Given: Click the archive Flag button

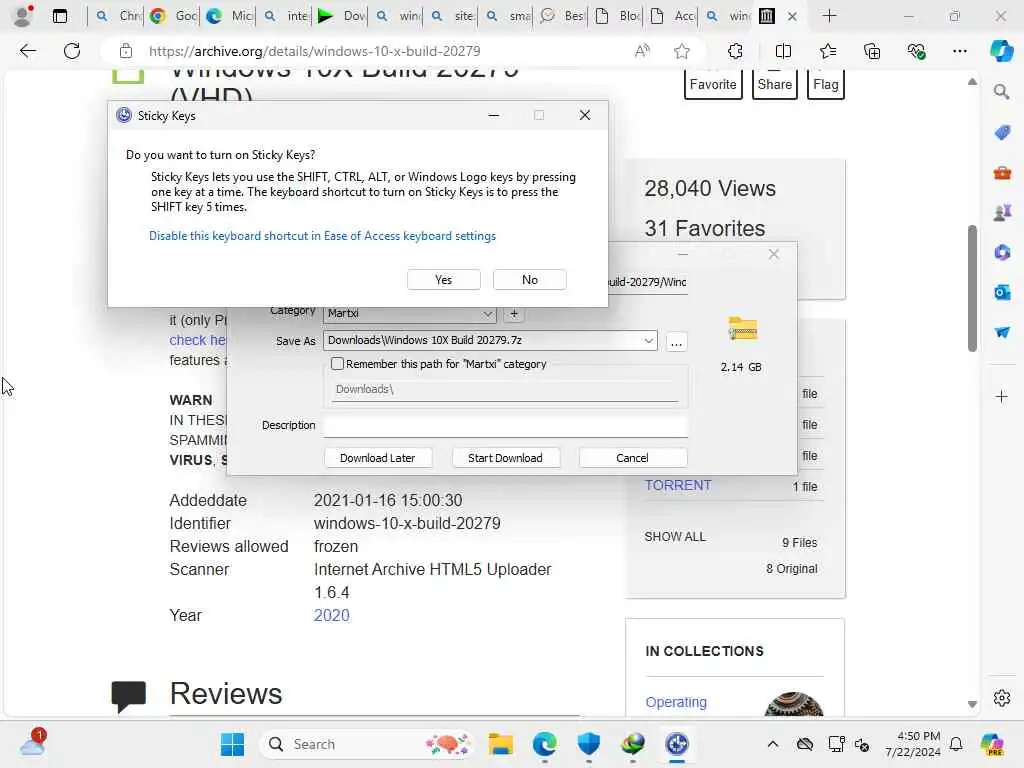Looking at the screenshot, I should [825, 84].
